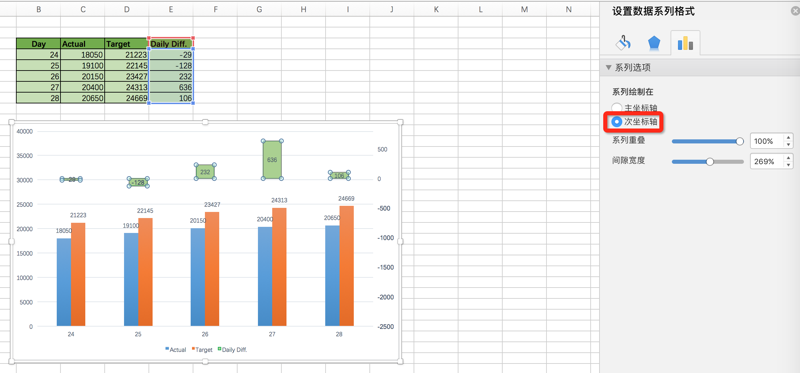Open the Effects pentagon tab
The width and height of the screenshot is (800, 373).
point(654,43)
